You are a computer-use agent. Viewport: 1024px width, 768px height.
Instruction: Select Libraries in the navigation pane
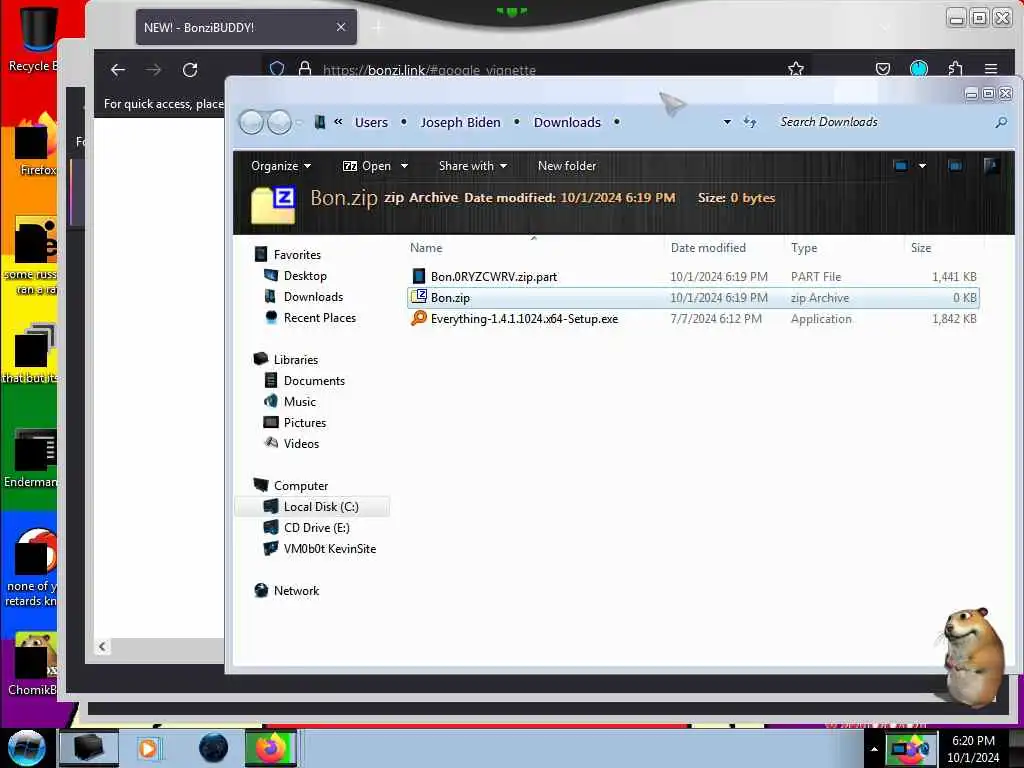pyautogui.click(x=296, y=360)
